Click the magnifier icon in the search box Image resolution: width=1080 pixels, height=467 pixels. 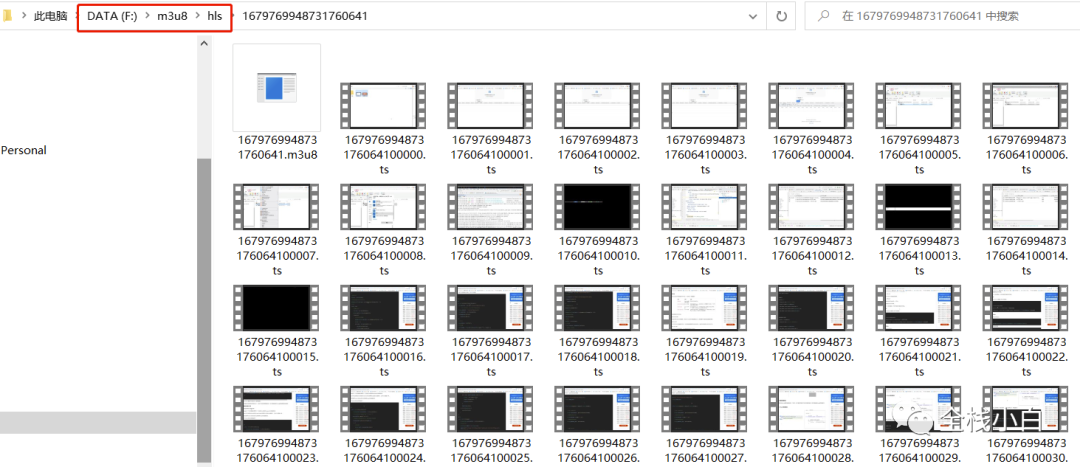coord(823,16)
